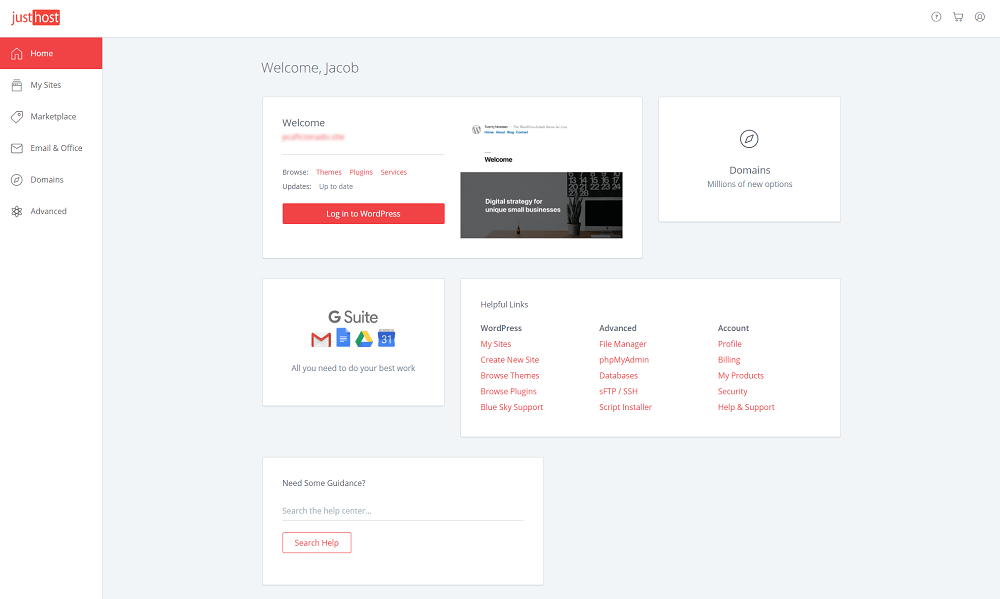Click the Search Help button

316,543
